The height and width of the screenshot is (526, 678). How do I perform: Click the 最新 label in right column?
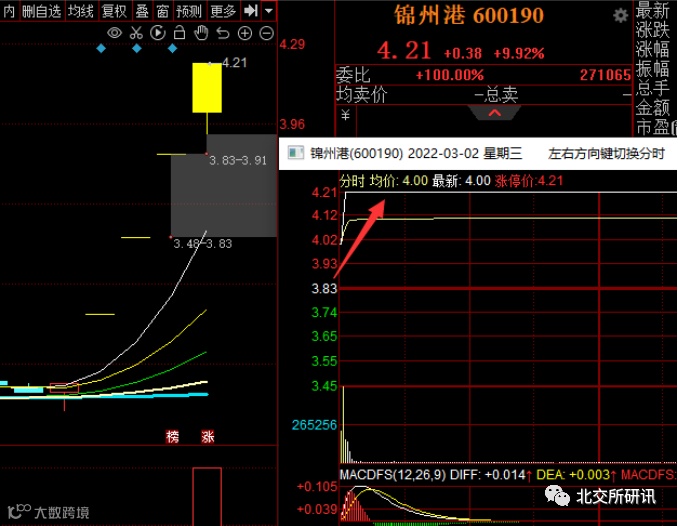(652, 10)
